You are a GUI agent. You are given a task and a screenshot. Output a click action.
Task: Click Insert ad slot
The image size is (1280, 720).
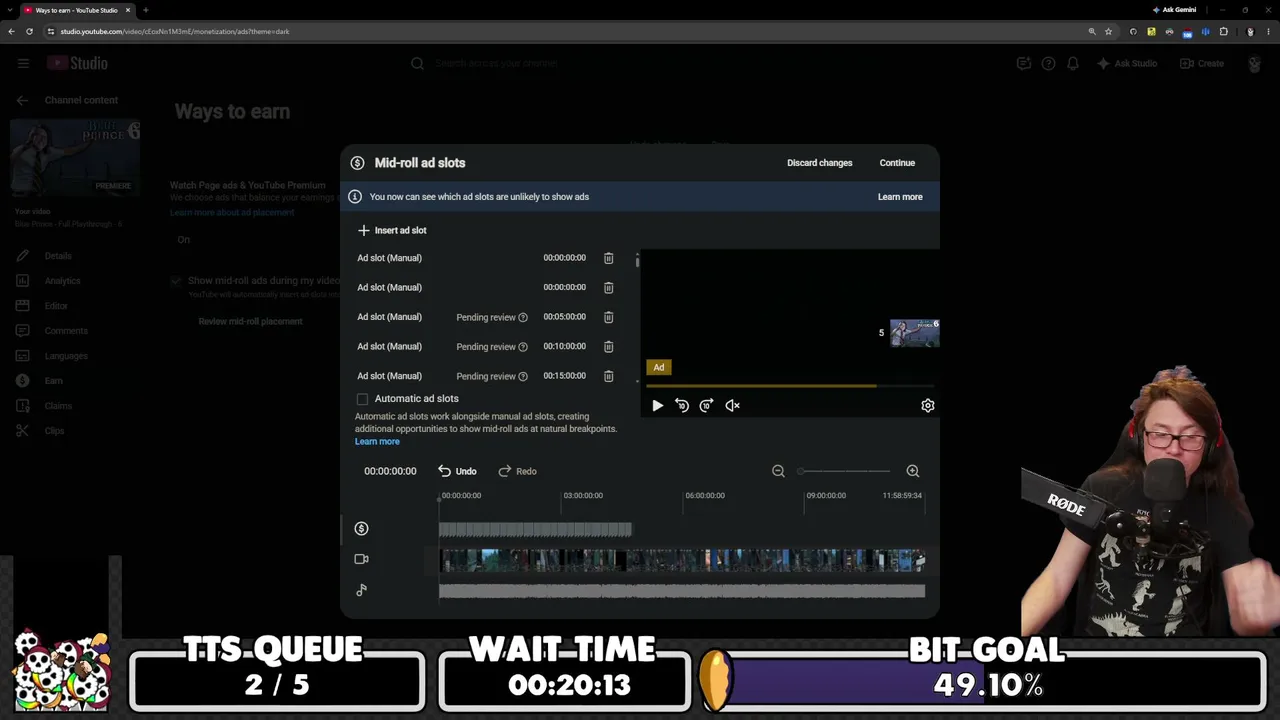click(392, 230)
